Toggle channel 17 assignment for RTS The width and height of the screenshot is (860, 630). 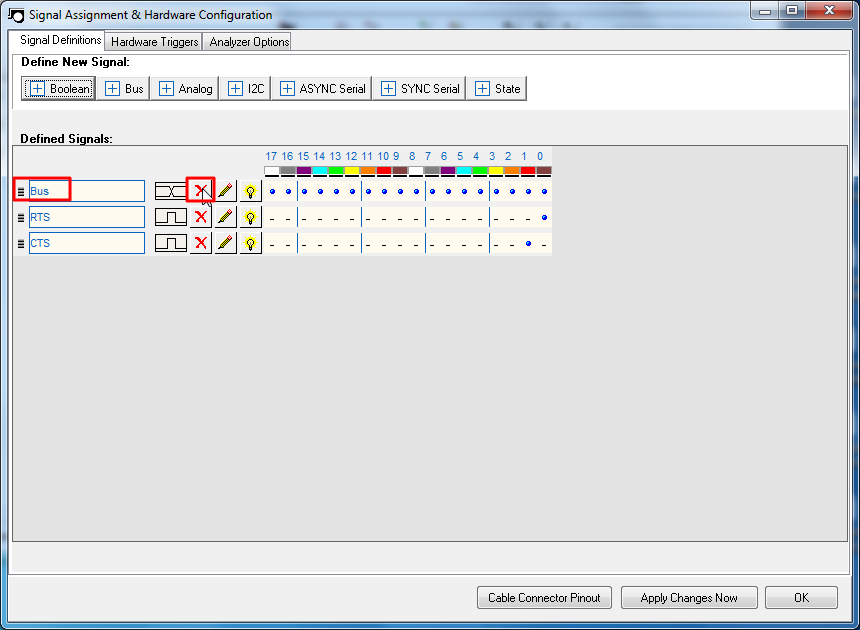(272, 218)
